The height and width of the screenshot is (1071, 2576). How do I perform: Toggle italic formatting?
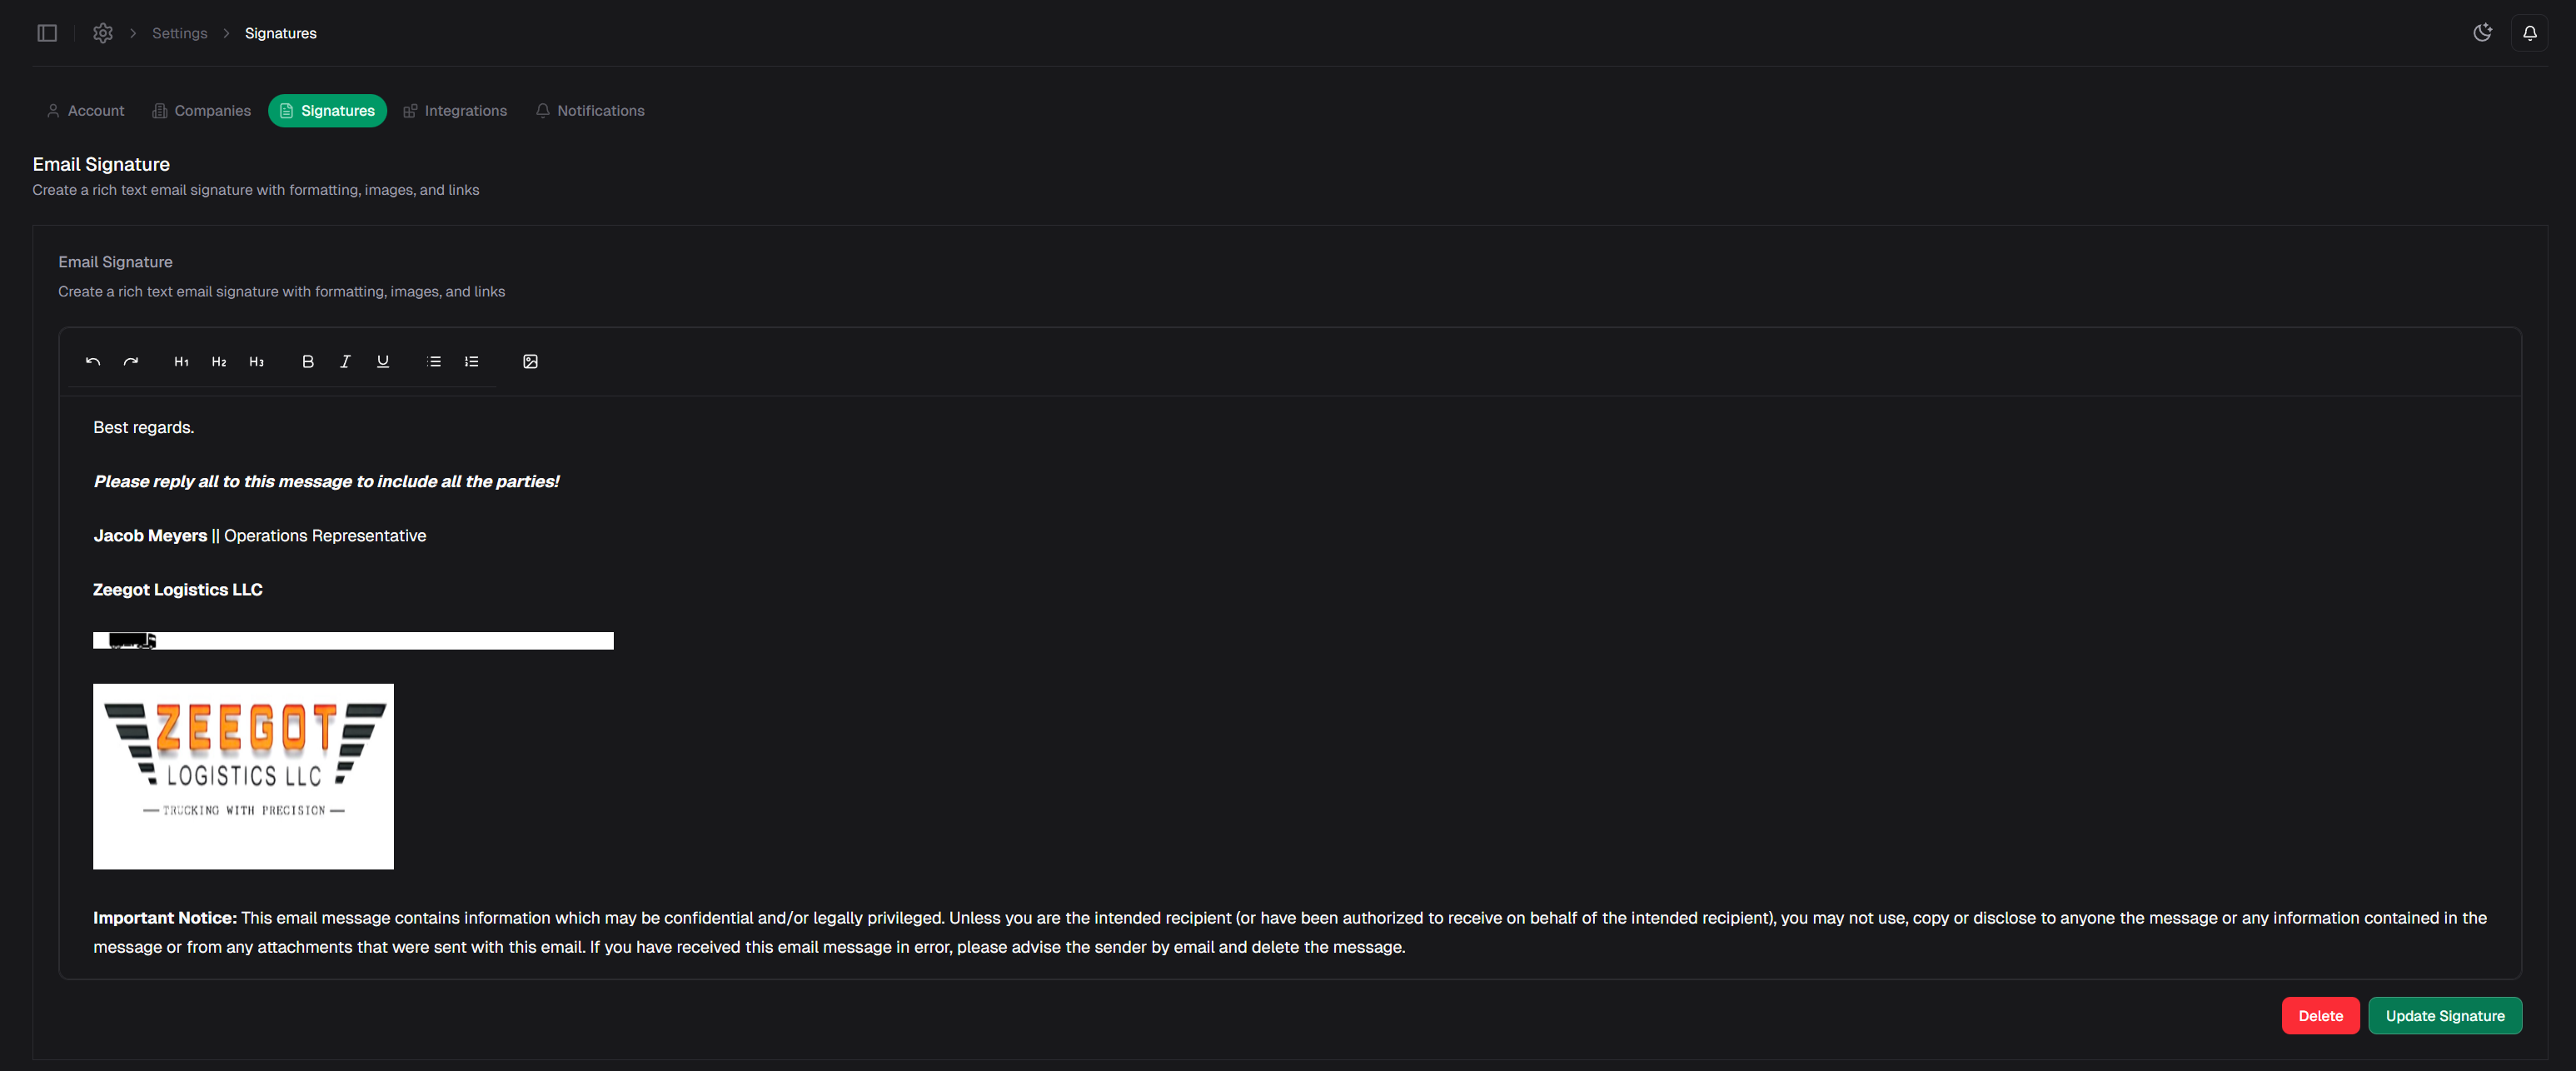[x=345, y=362]
